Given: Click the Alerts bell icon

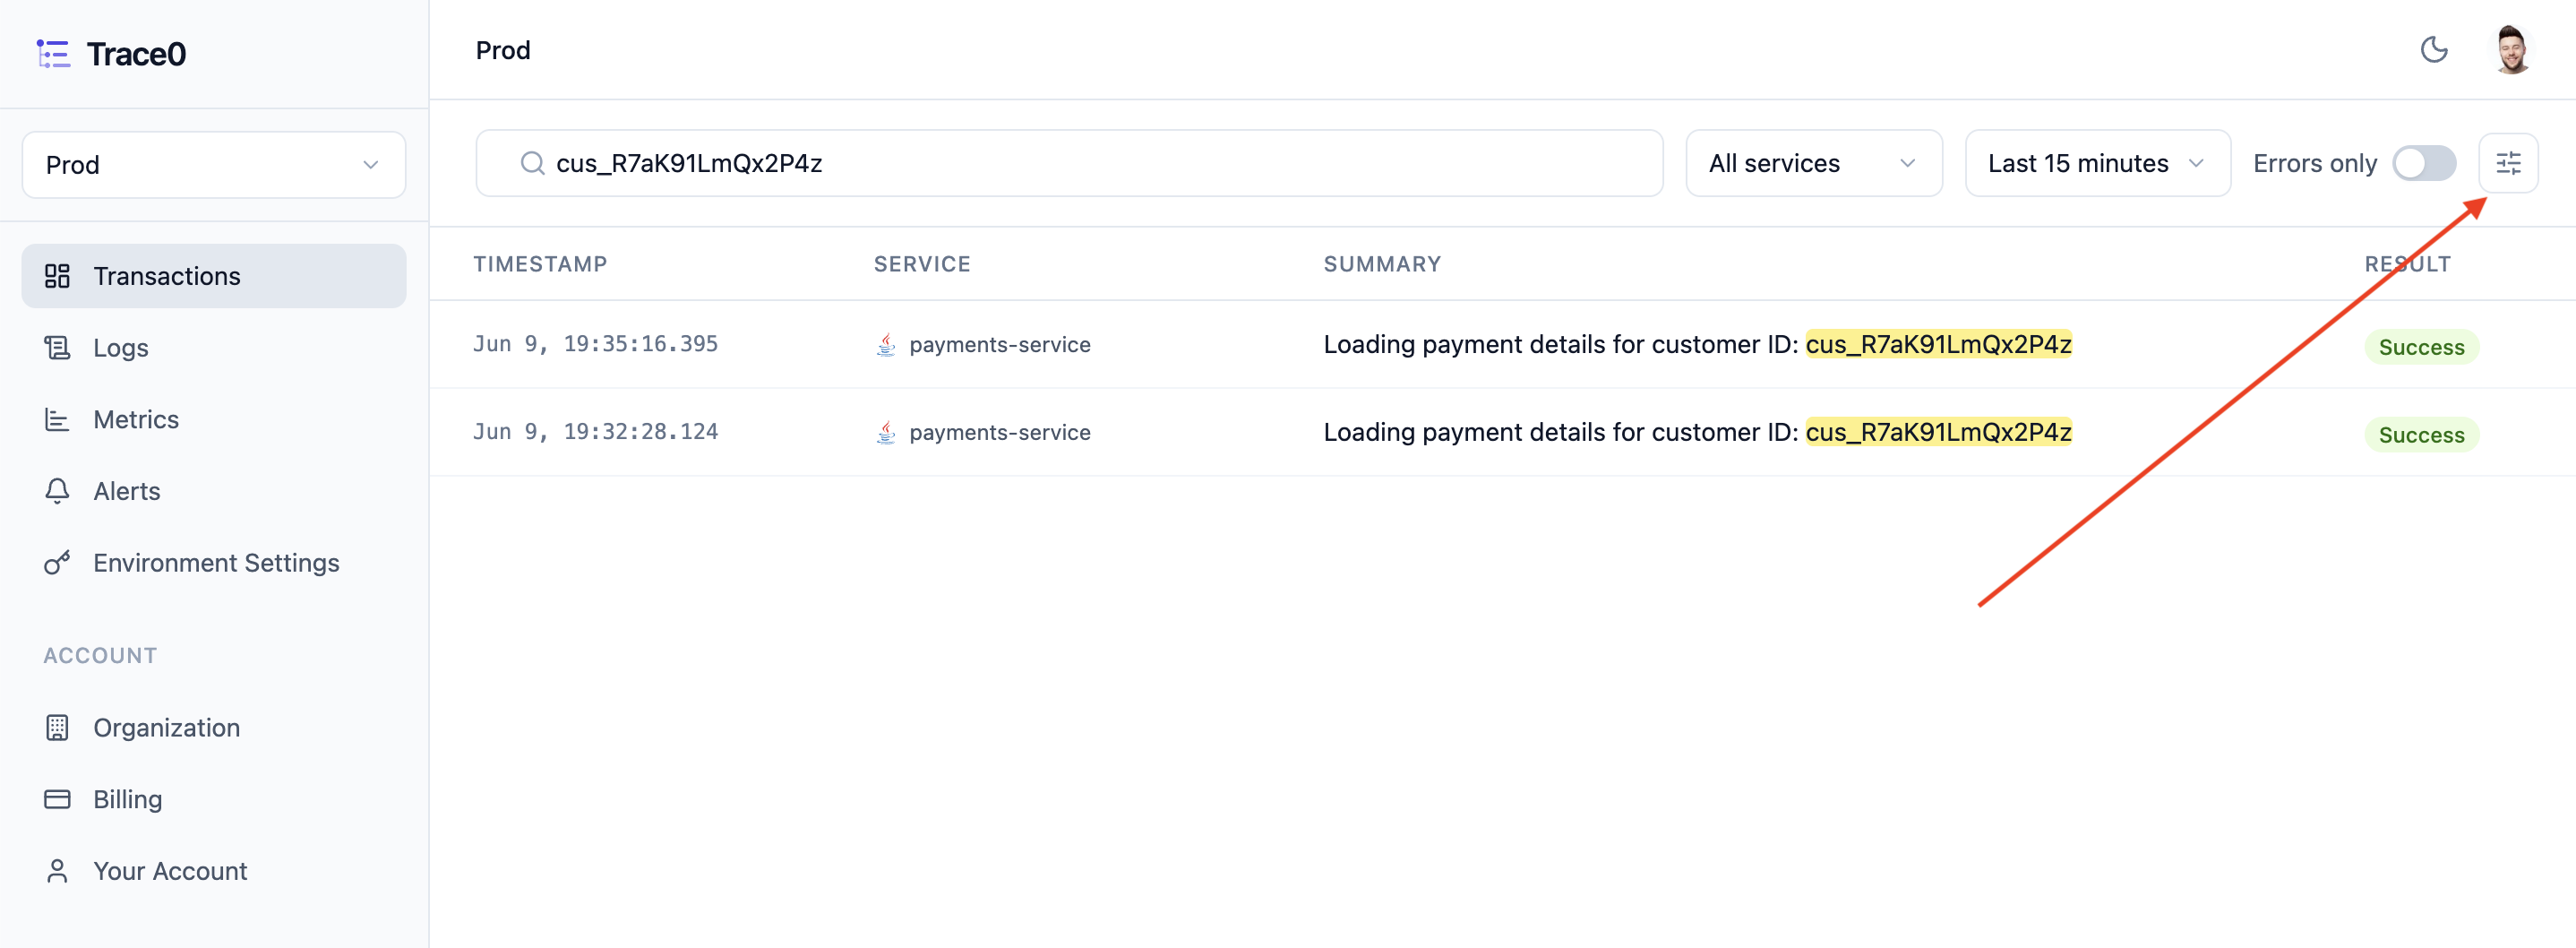Looking at the screenshot, I should pyautogui.click(x=57, y=491).
